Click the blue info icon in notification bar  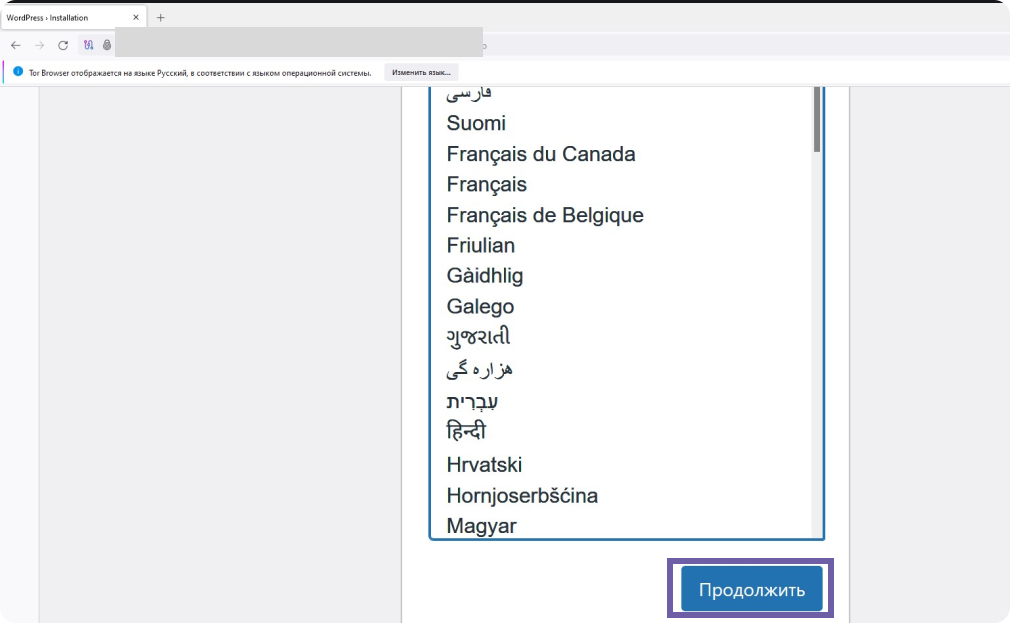(18, 72)
